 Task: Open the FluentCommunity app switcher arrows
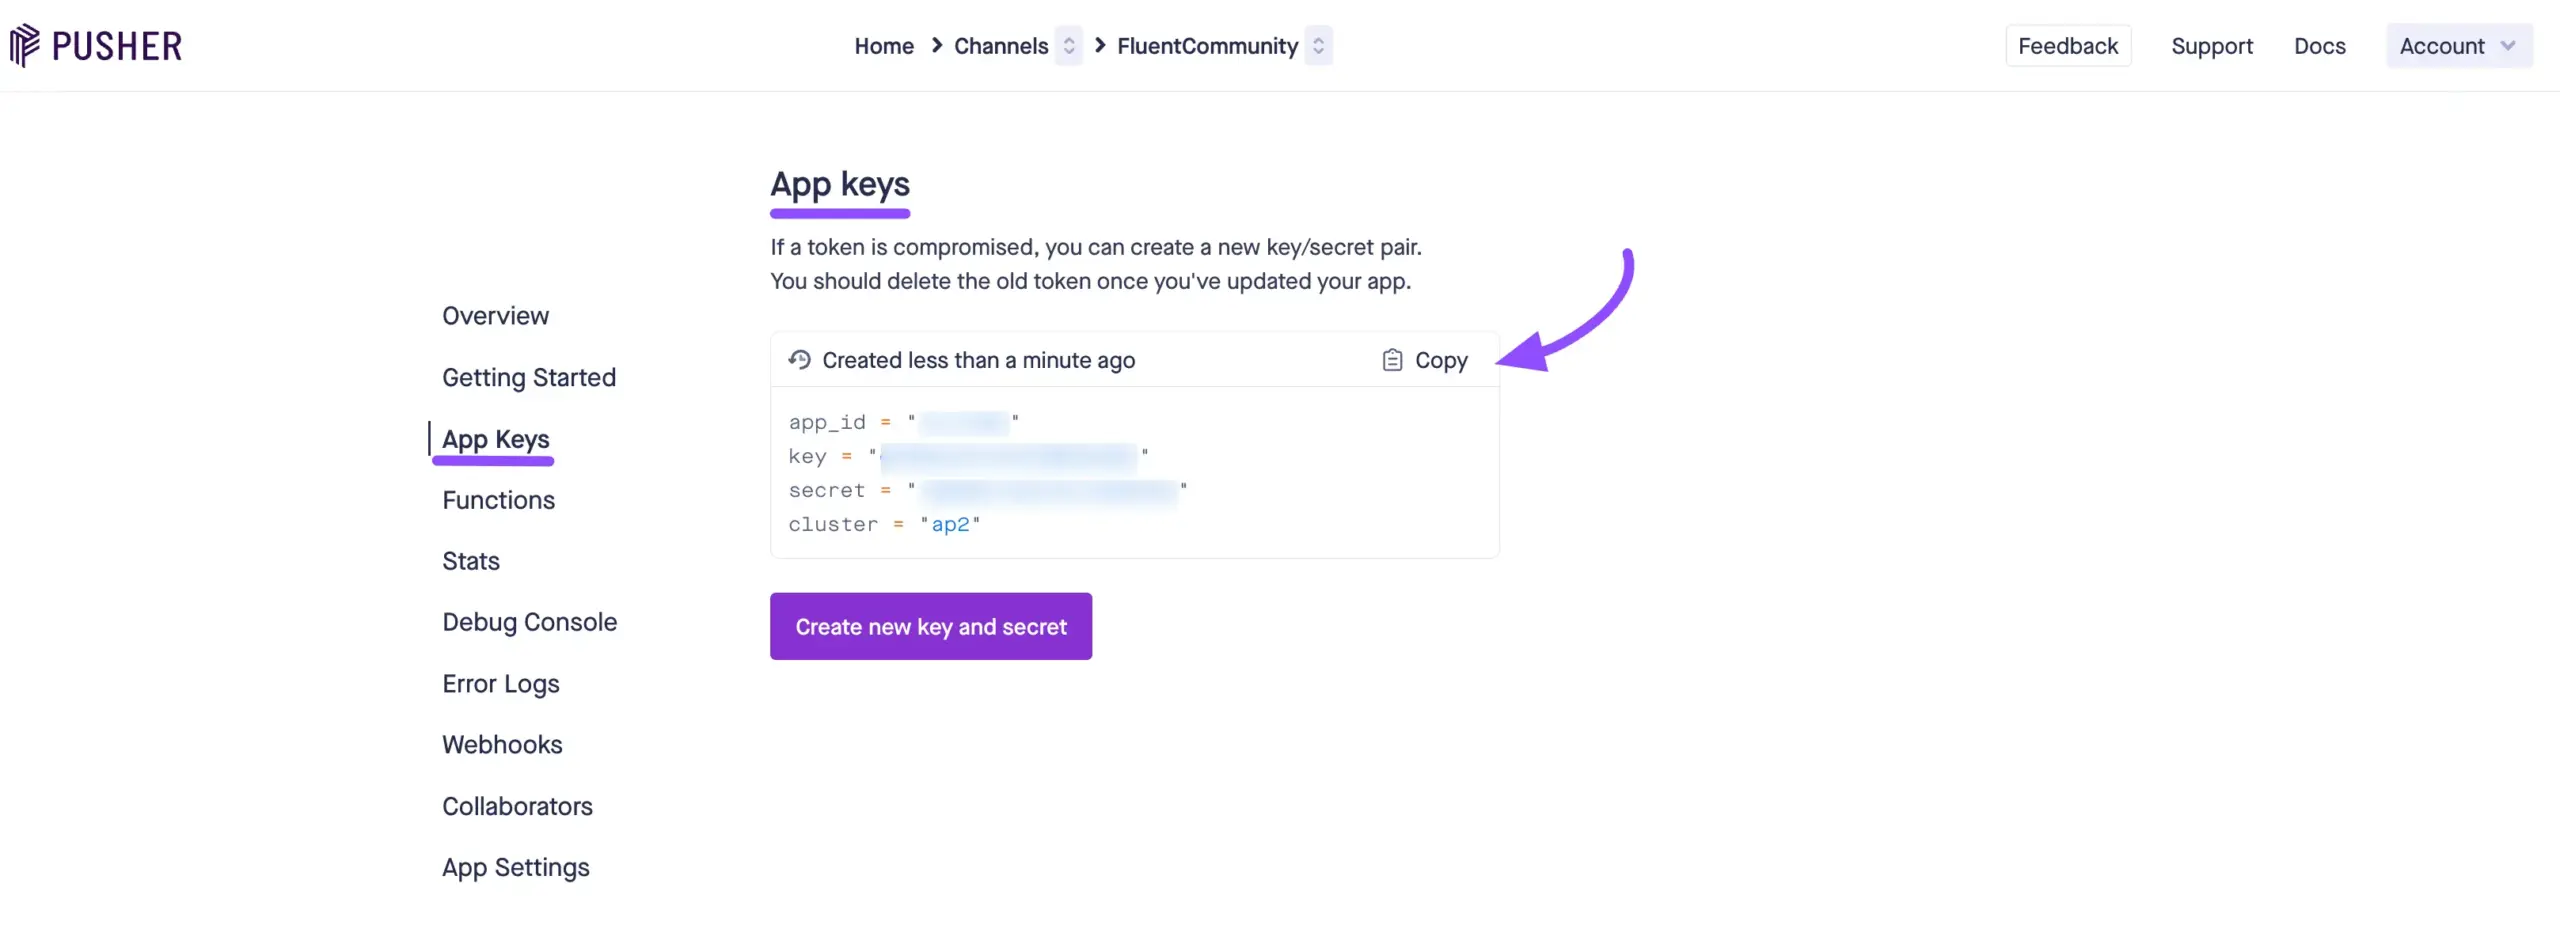tap(1319, 46)
